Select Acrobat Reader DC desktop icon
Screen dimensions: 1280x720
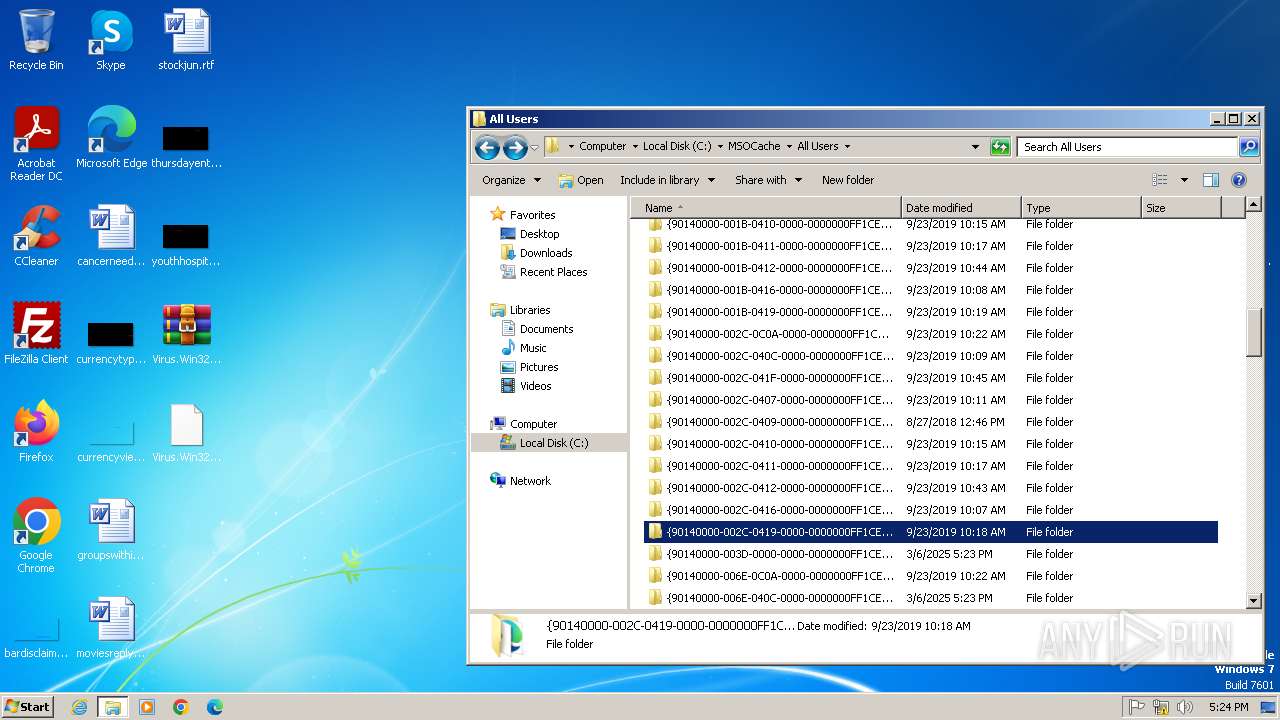coord(36,145)
